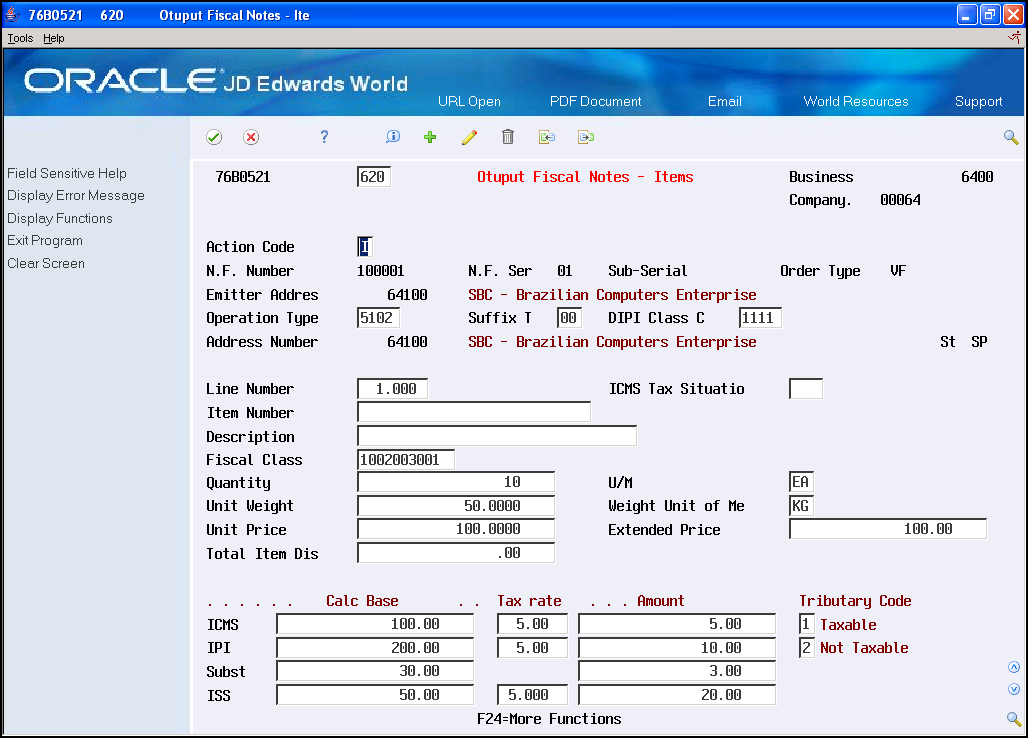Click the Quantity field
The height and width of the screenshot is (738, 1028).
(456, 482)
